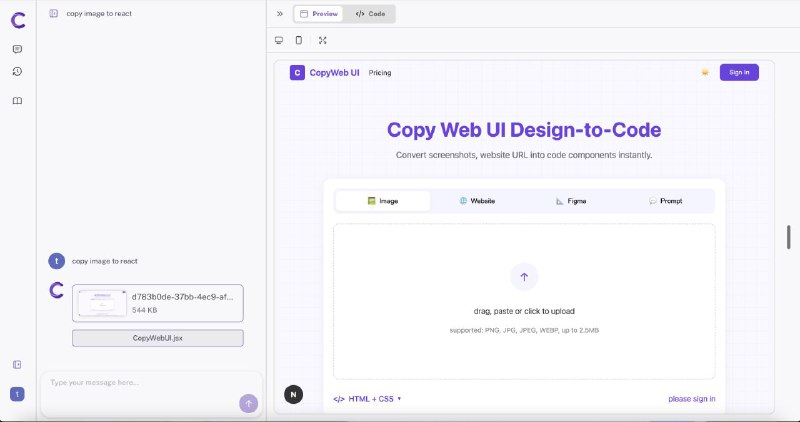Open the user avatar 't' in sidebar
The height and width of the screenshot is (422, 800).
17,394
